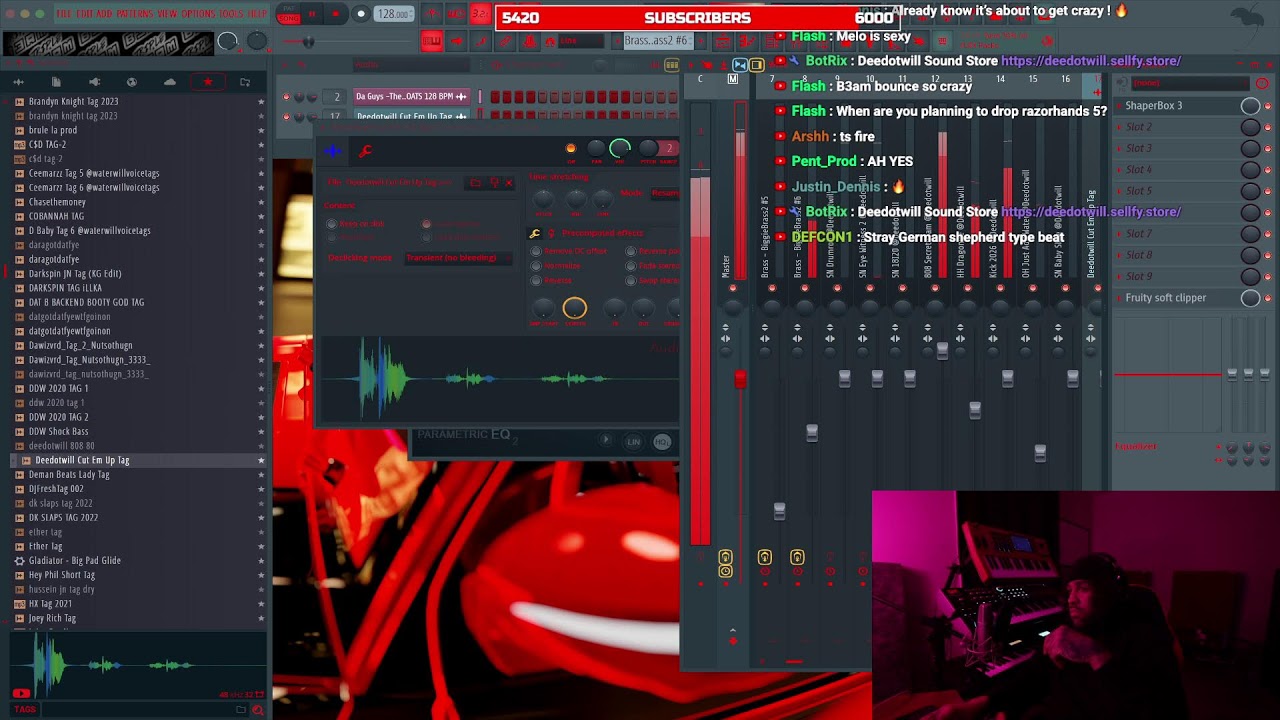Screen dimensions: 1280x720
Task: Click the search icon at browser bottom
Action: (258, 709)
